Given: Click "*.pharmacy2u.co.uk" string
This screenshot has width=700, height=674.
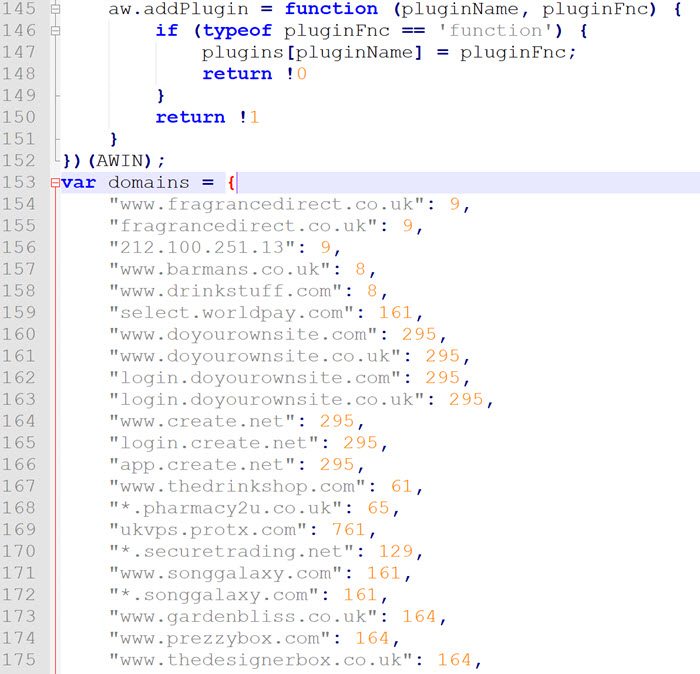Looking at the screenshot, I should point(225,508).
